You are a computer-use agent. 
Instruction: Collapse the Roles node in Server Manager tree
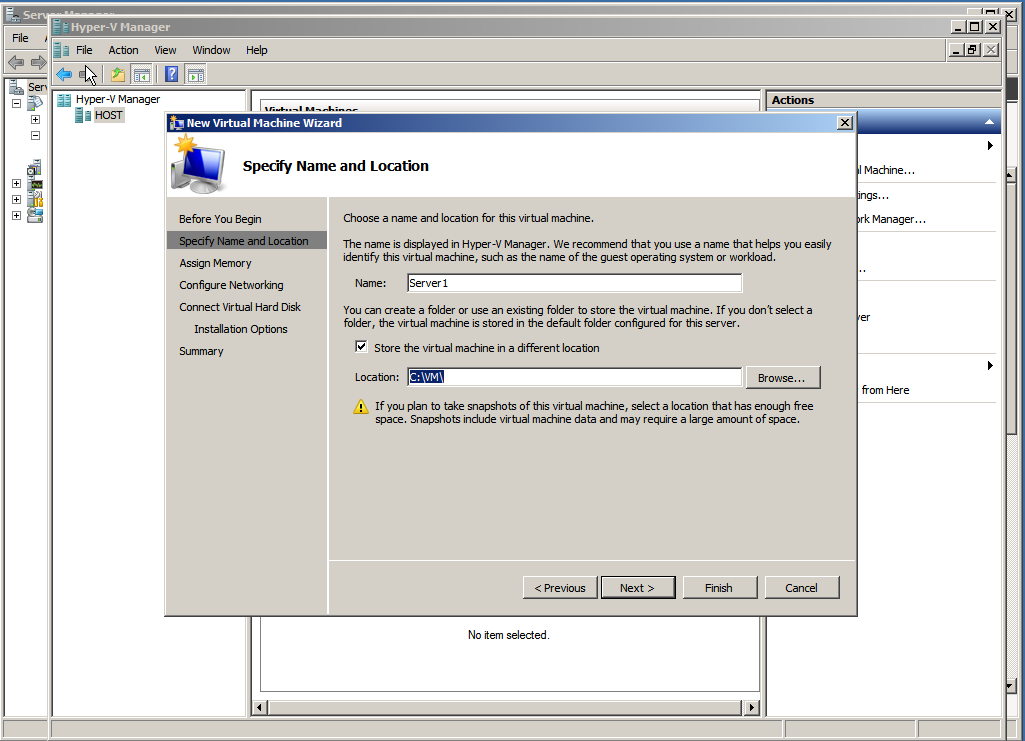(16, 103)
